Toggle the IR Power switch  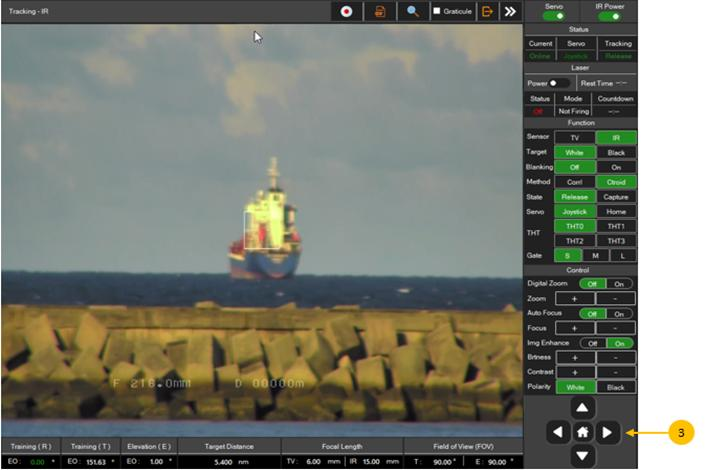tap(610, 16)
